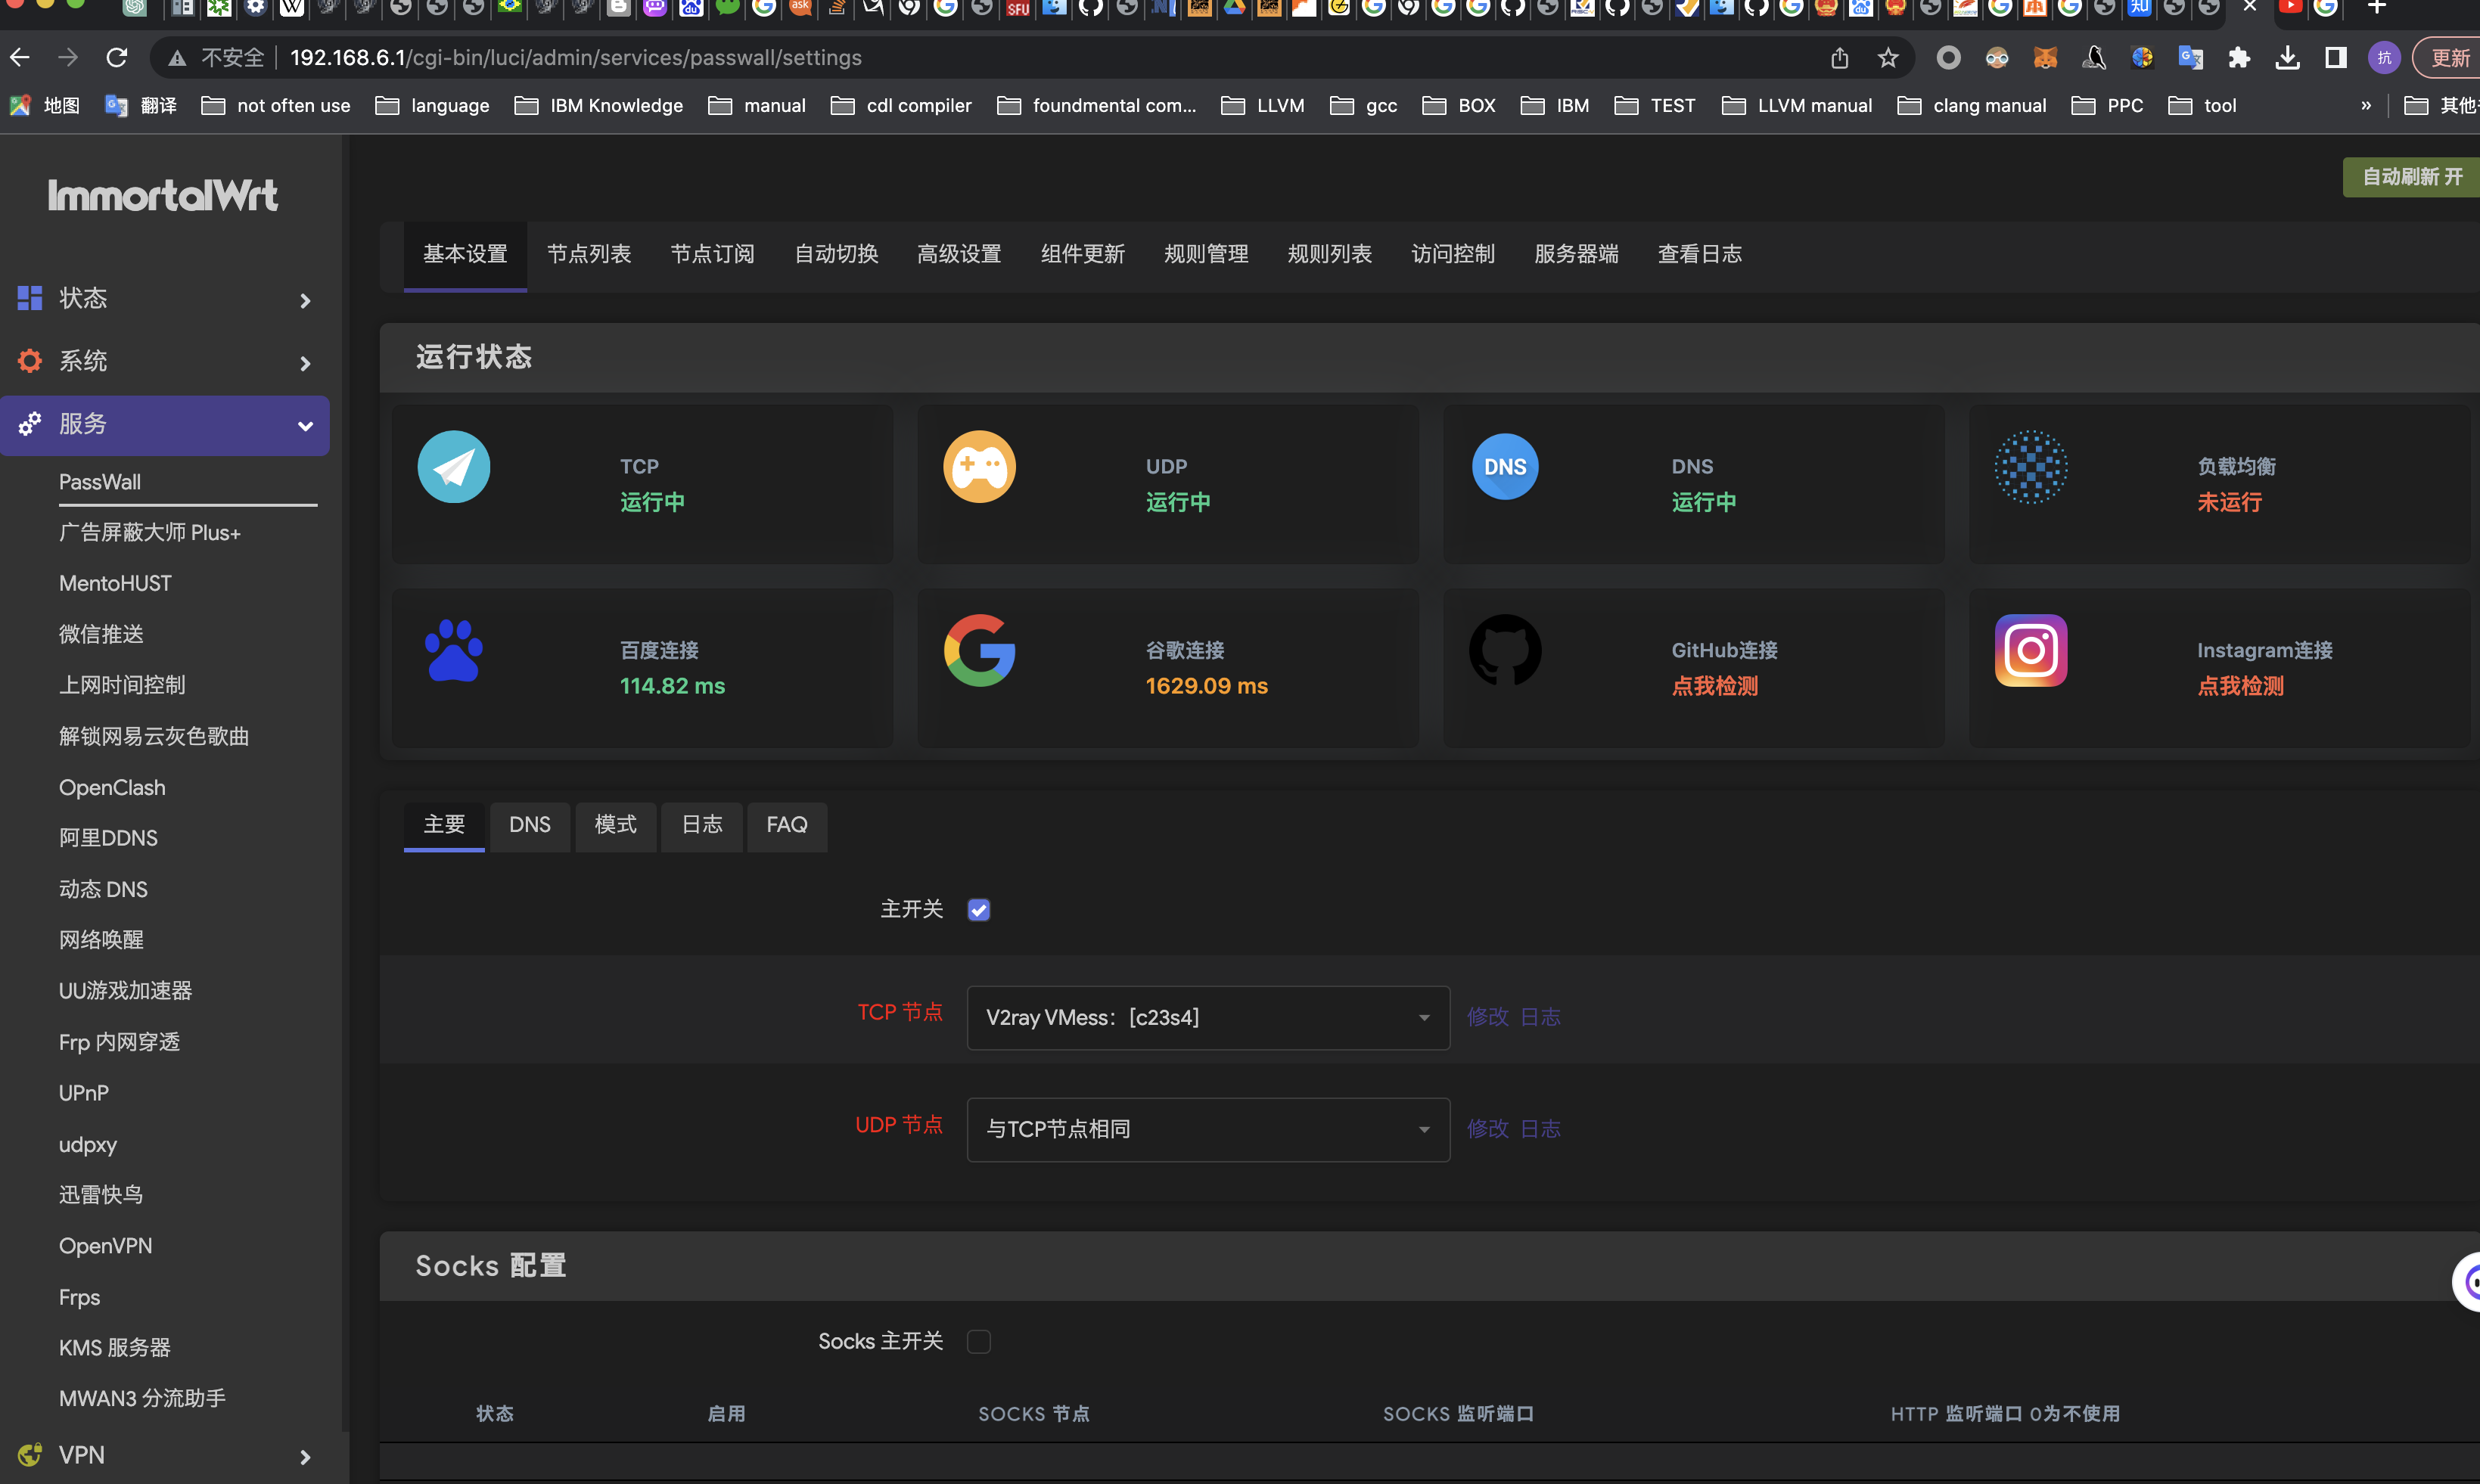Open the DNS settings sub-tab
Screen dimensions: 2480x1484
click(x=529, y=825)
